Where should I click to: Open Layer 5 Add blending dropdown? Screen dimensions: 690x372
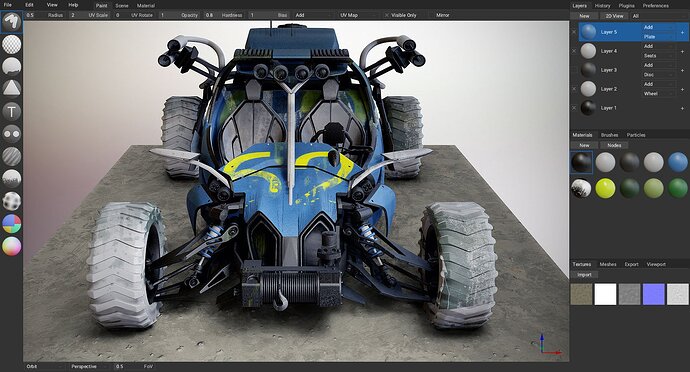[x=658, y=27]
